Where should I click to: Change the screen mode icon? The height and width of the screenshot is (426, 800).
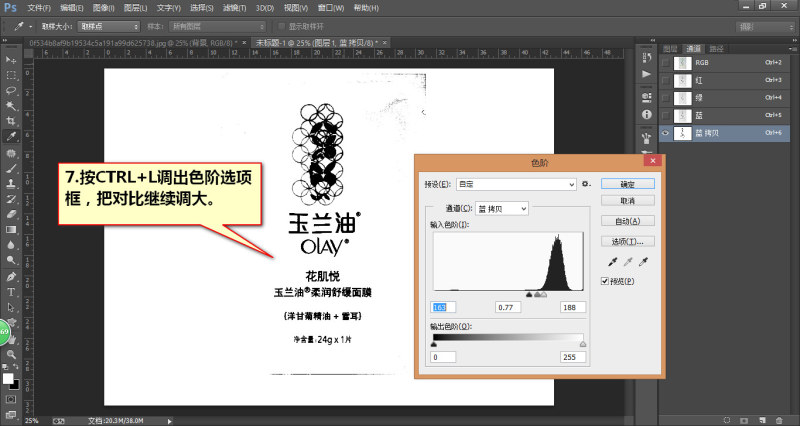(11, 414)
